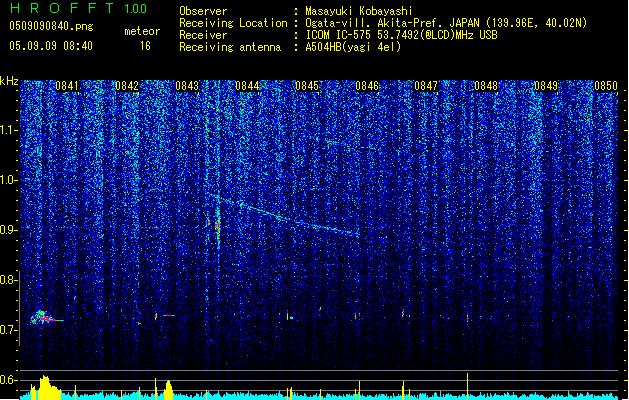Click the kHz axis unit label
This screenshot has height=400, width=629.
click(9, 81)
